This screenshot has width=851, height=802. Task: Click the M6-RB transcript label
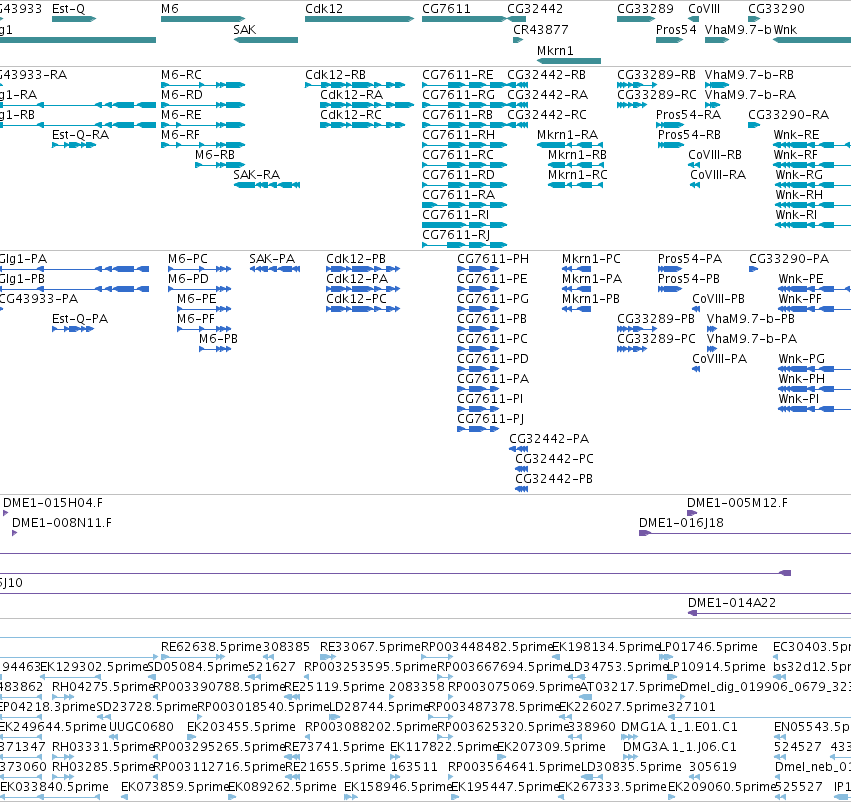(x=215, y=155)
